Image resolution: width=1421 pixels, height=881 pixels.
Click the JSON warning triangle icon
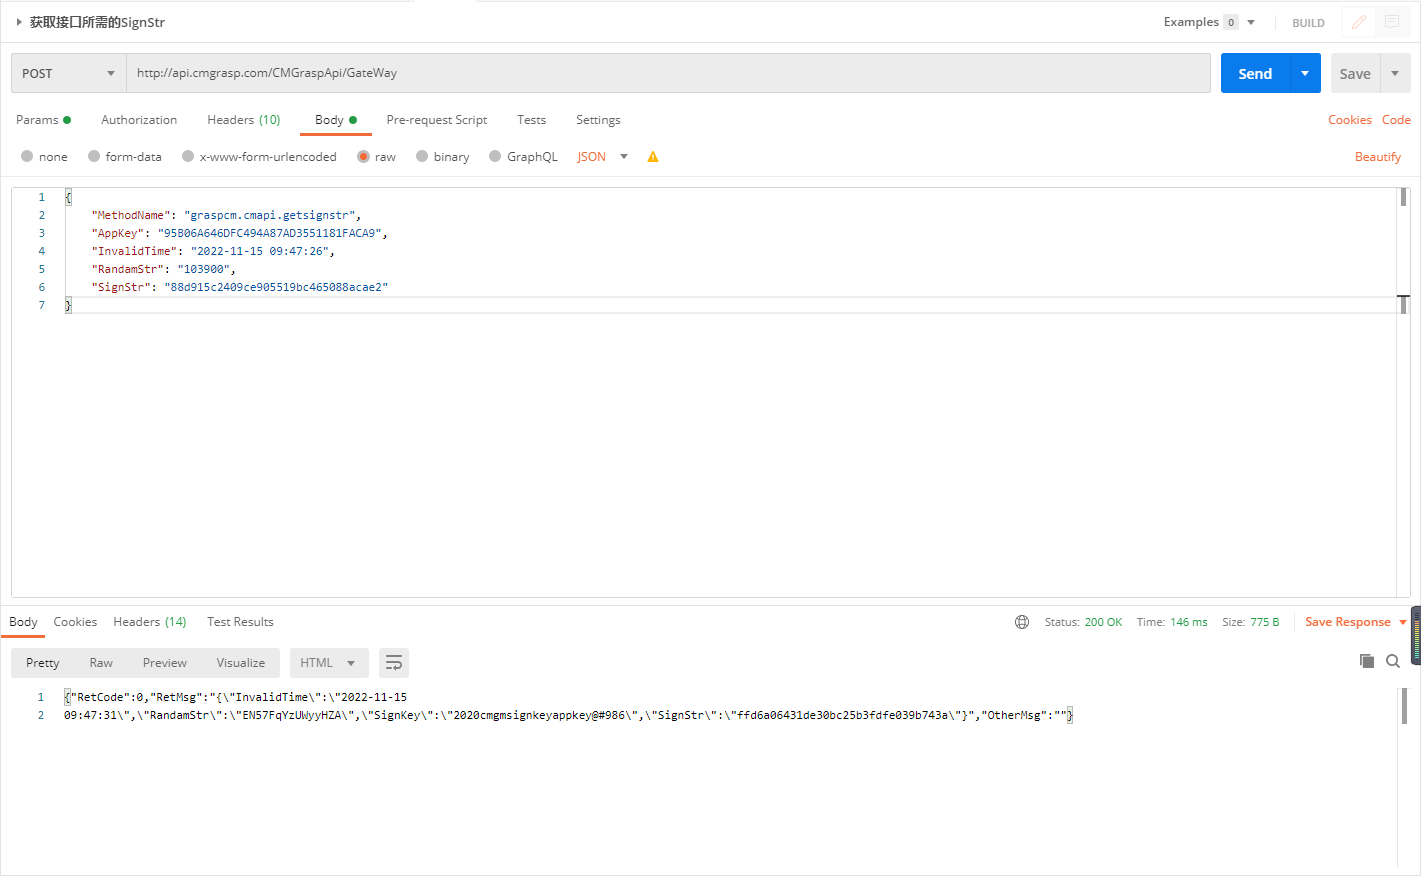pos(653,157)
